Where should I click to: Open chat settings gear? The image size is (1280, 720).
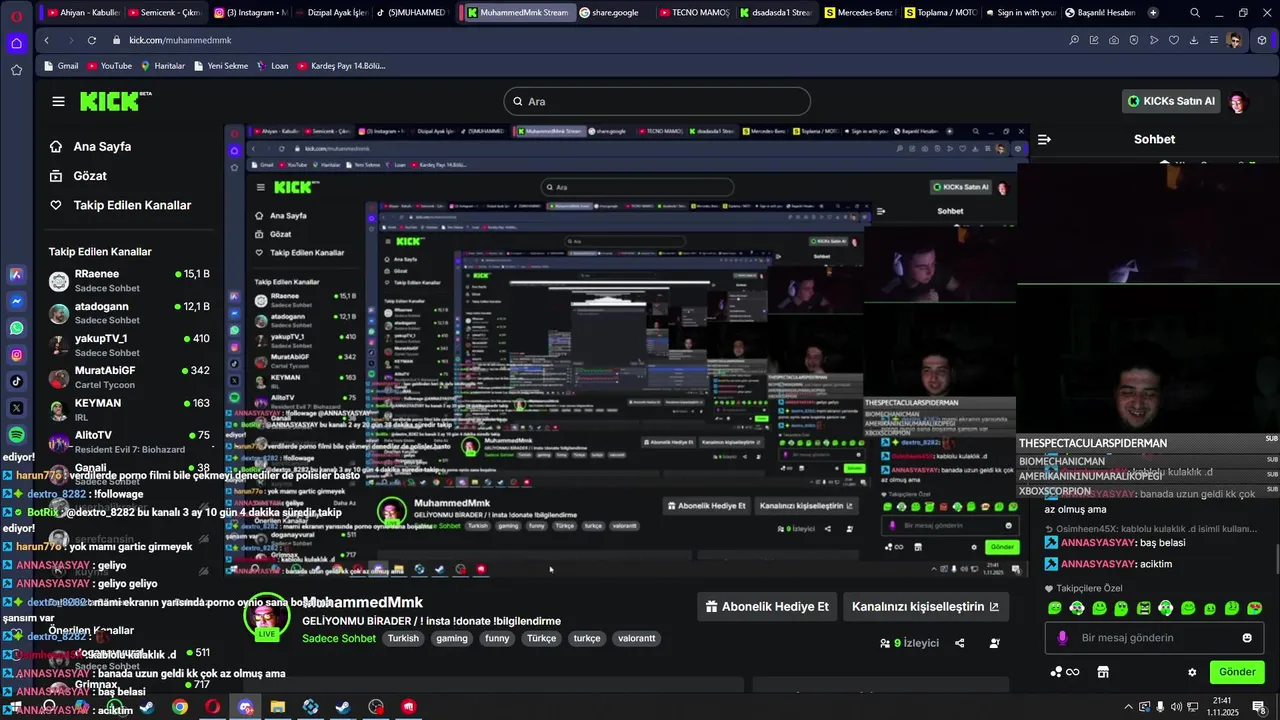(x=1192, y=672)
